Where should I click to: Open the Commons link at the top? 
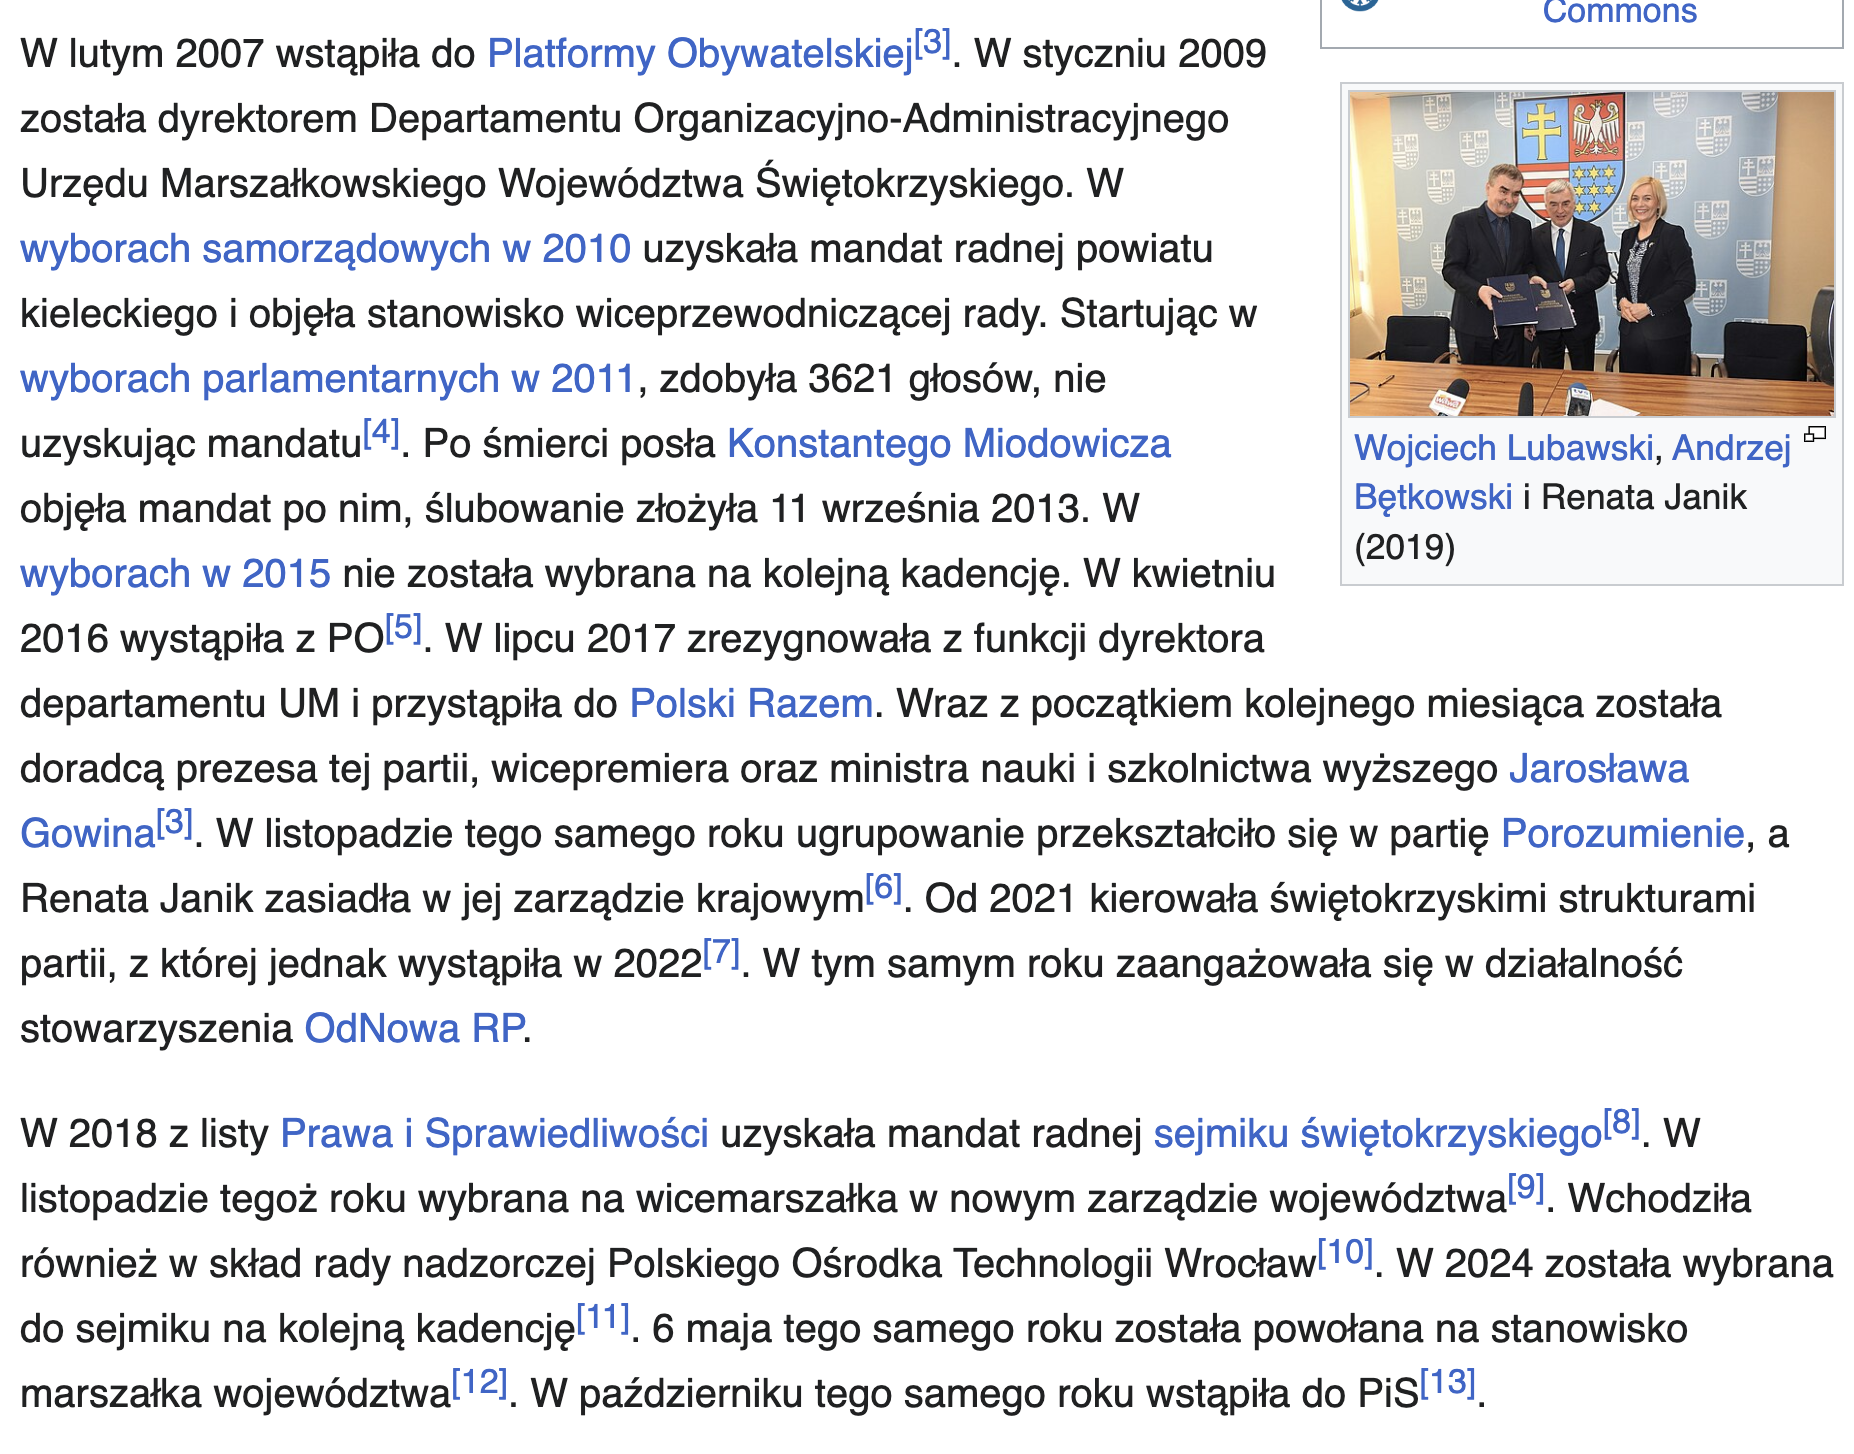pyautogui.click(x=1619, y=12)
